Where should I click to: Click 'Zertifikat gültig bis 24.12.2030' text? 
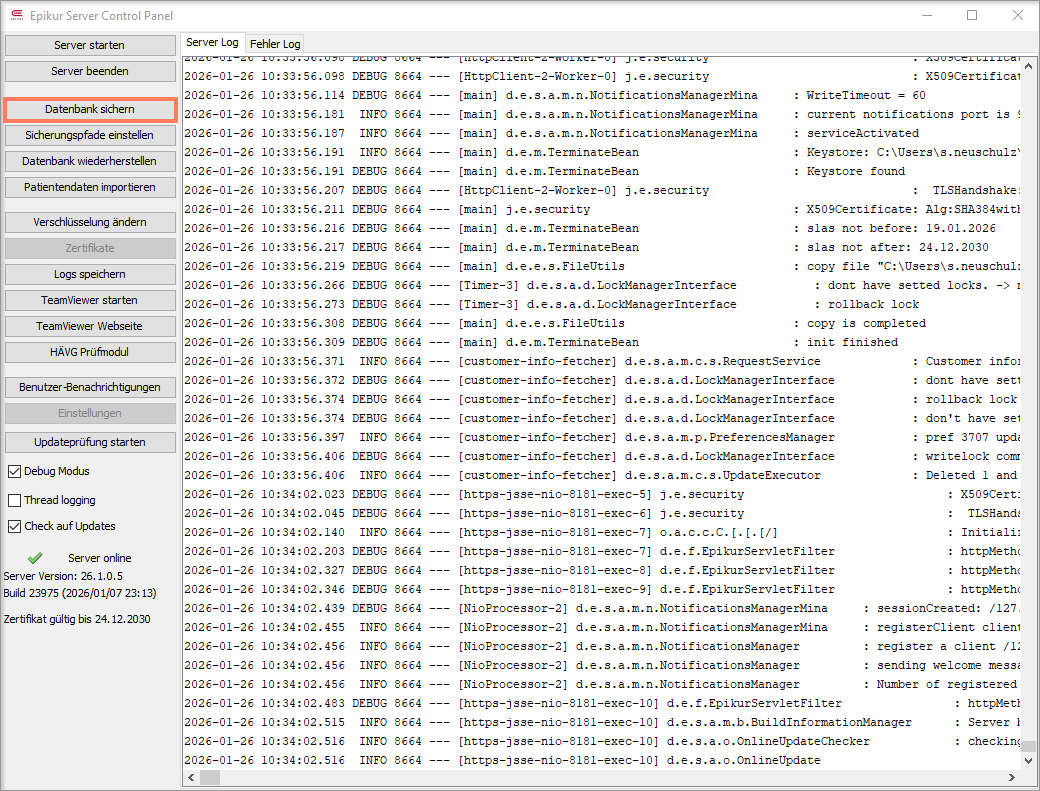(x=77, y=619)
